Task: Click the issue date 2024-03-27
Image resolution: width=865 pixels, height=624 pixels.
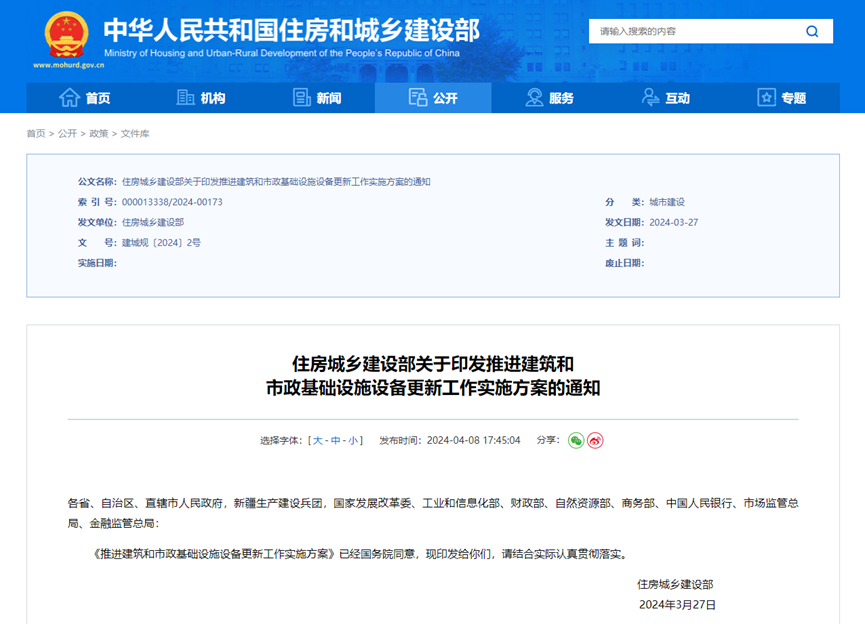Action: click(674, 222)
